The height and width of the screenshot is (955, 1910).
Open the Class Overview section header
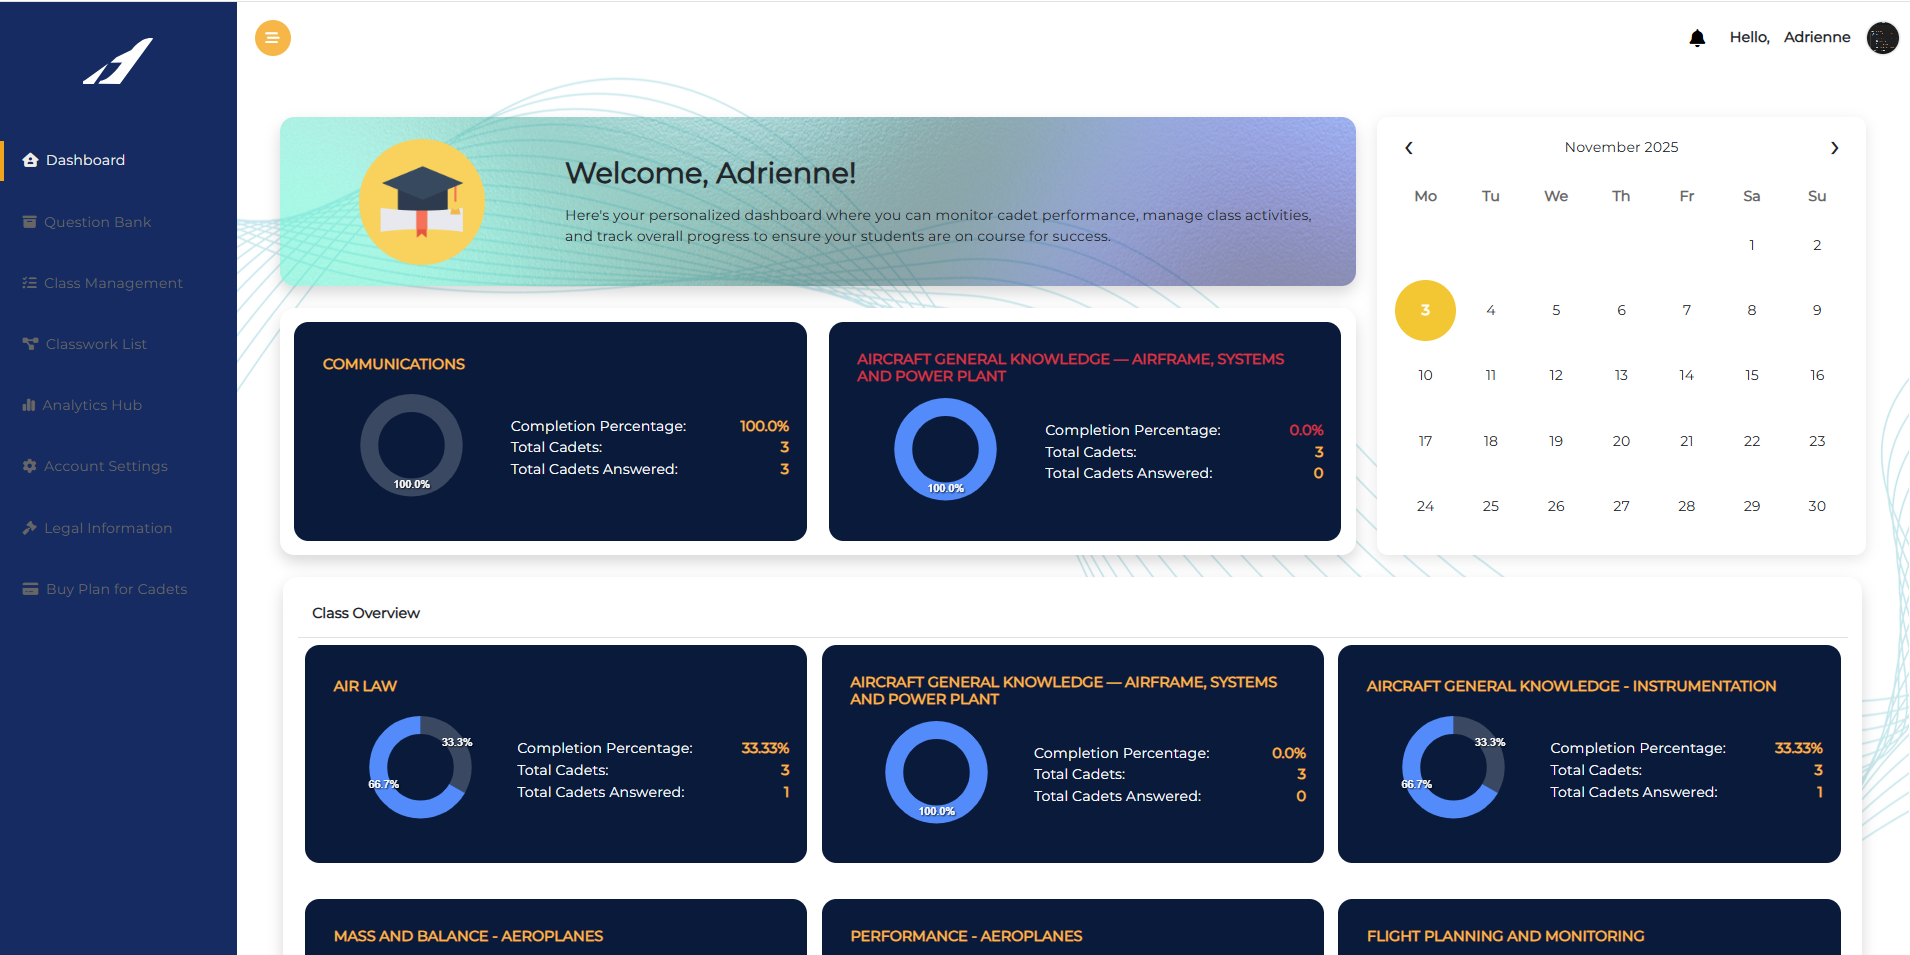[365, 612]
